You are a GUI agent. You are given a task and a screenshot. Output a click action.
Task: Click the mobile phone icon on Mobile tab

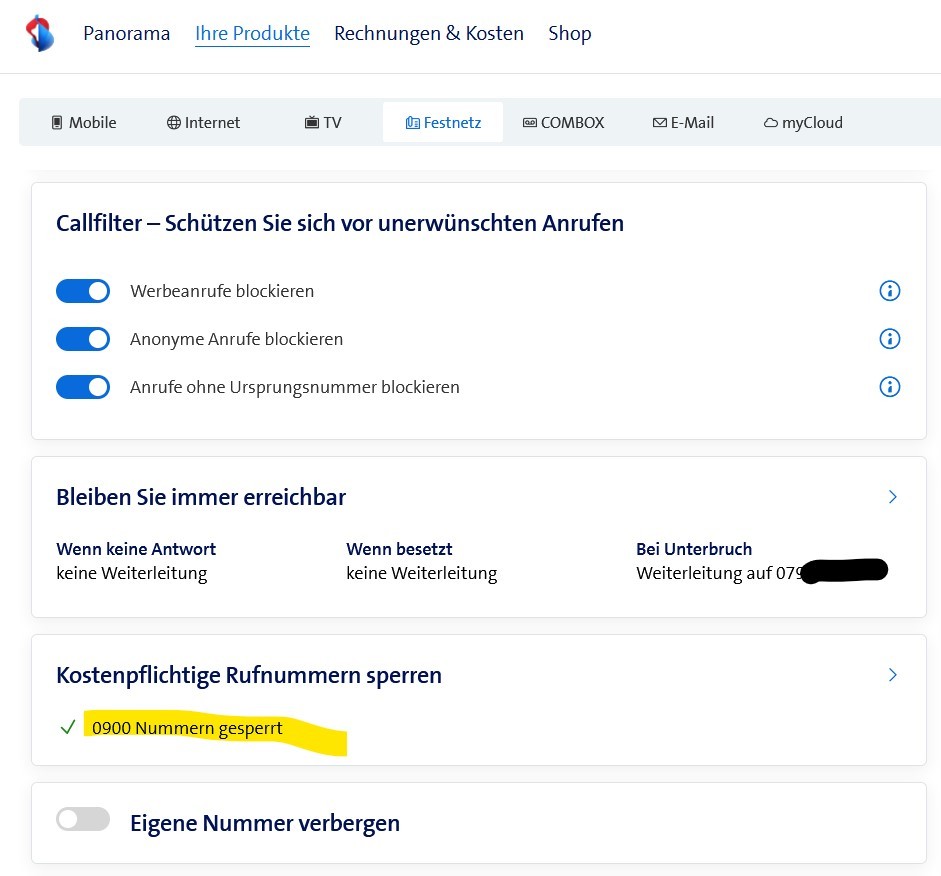click(x=57, y=122)
